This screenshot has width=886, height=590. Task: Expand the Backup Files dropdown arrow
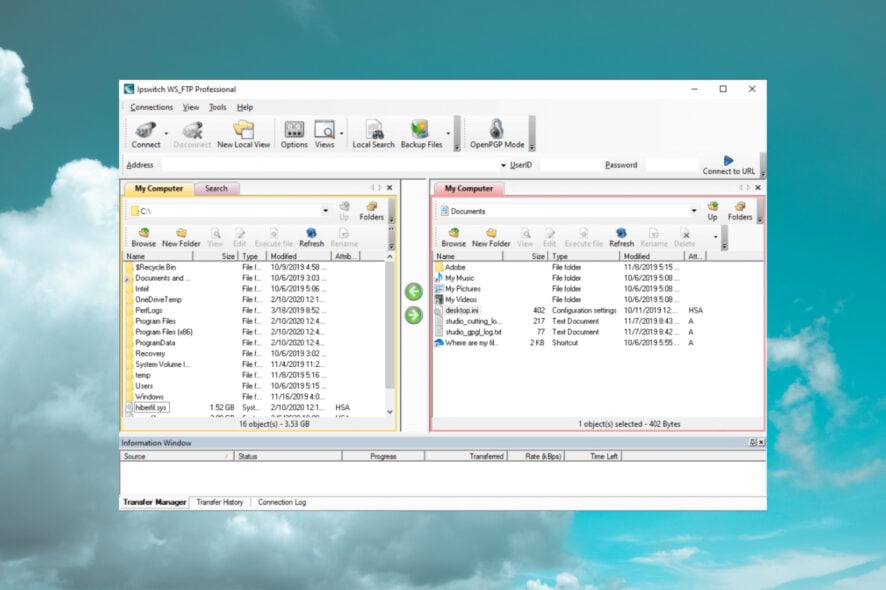448,134
